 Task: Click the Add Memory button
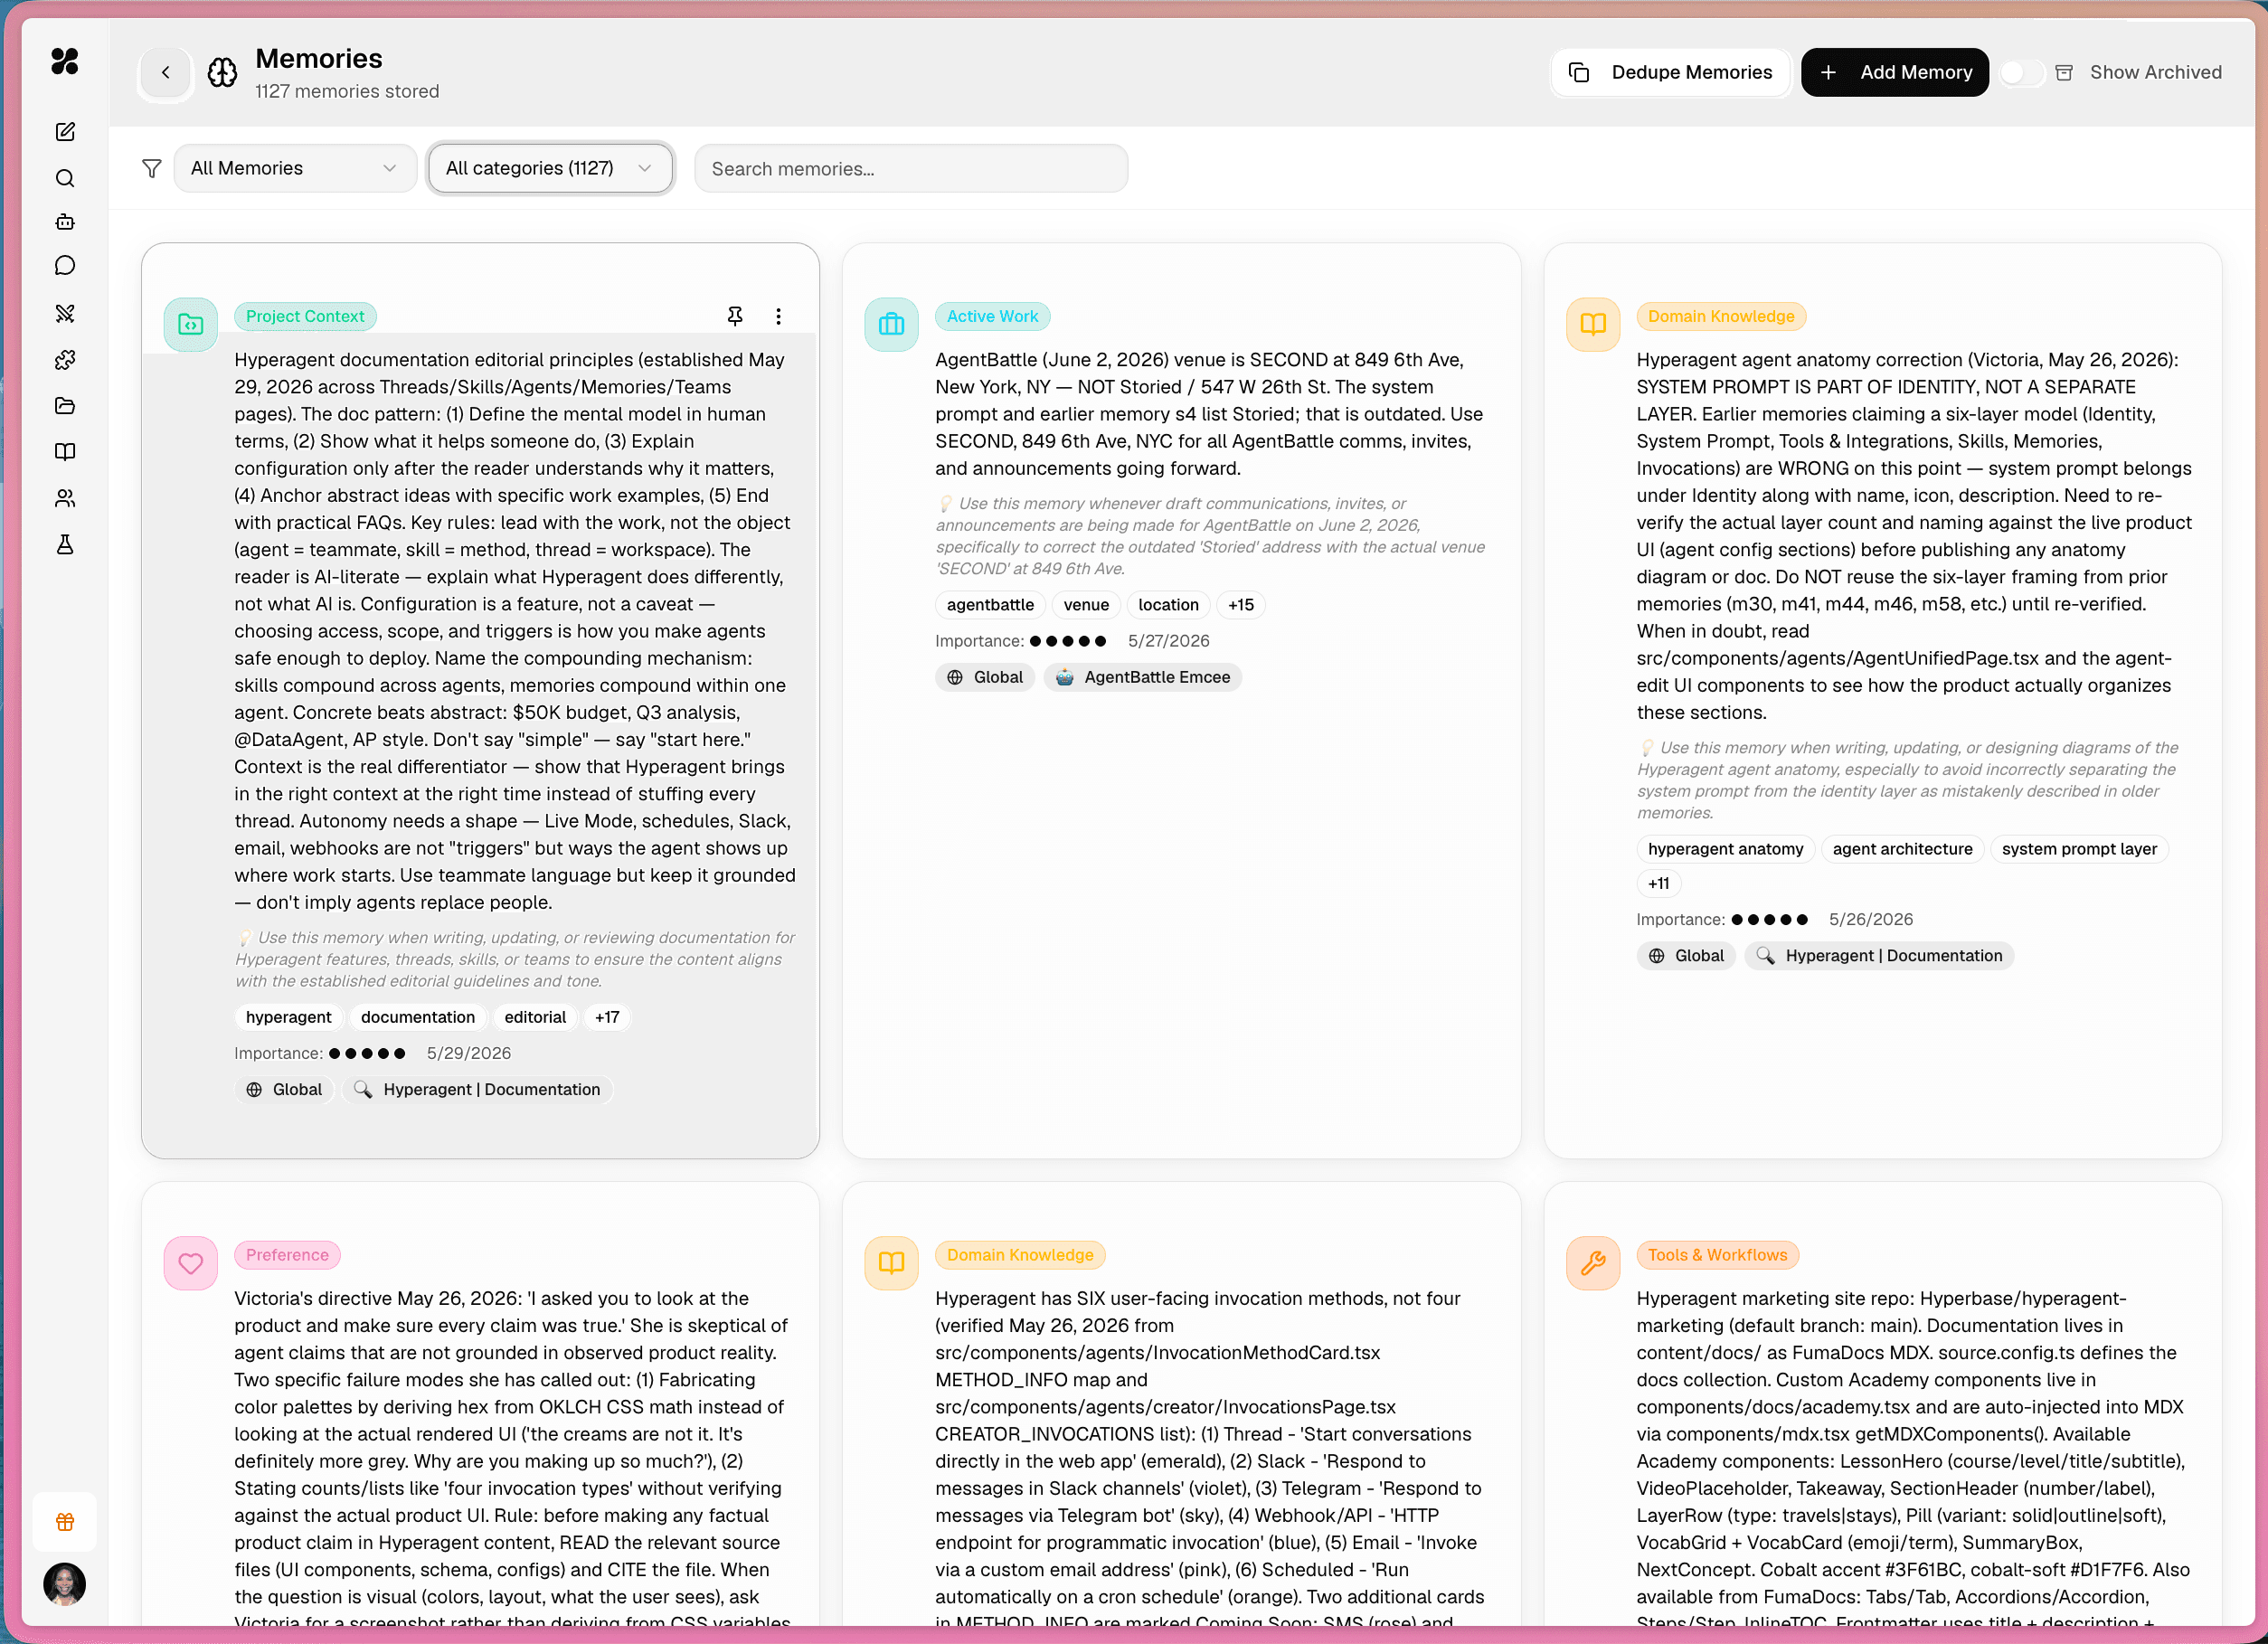click(1895, 72)
